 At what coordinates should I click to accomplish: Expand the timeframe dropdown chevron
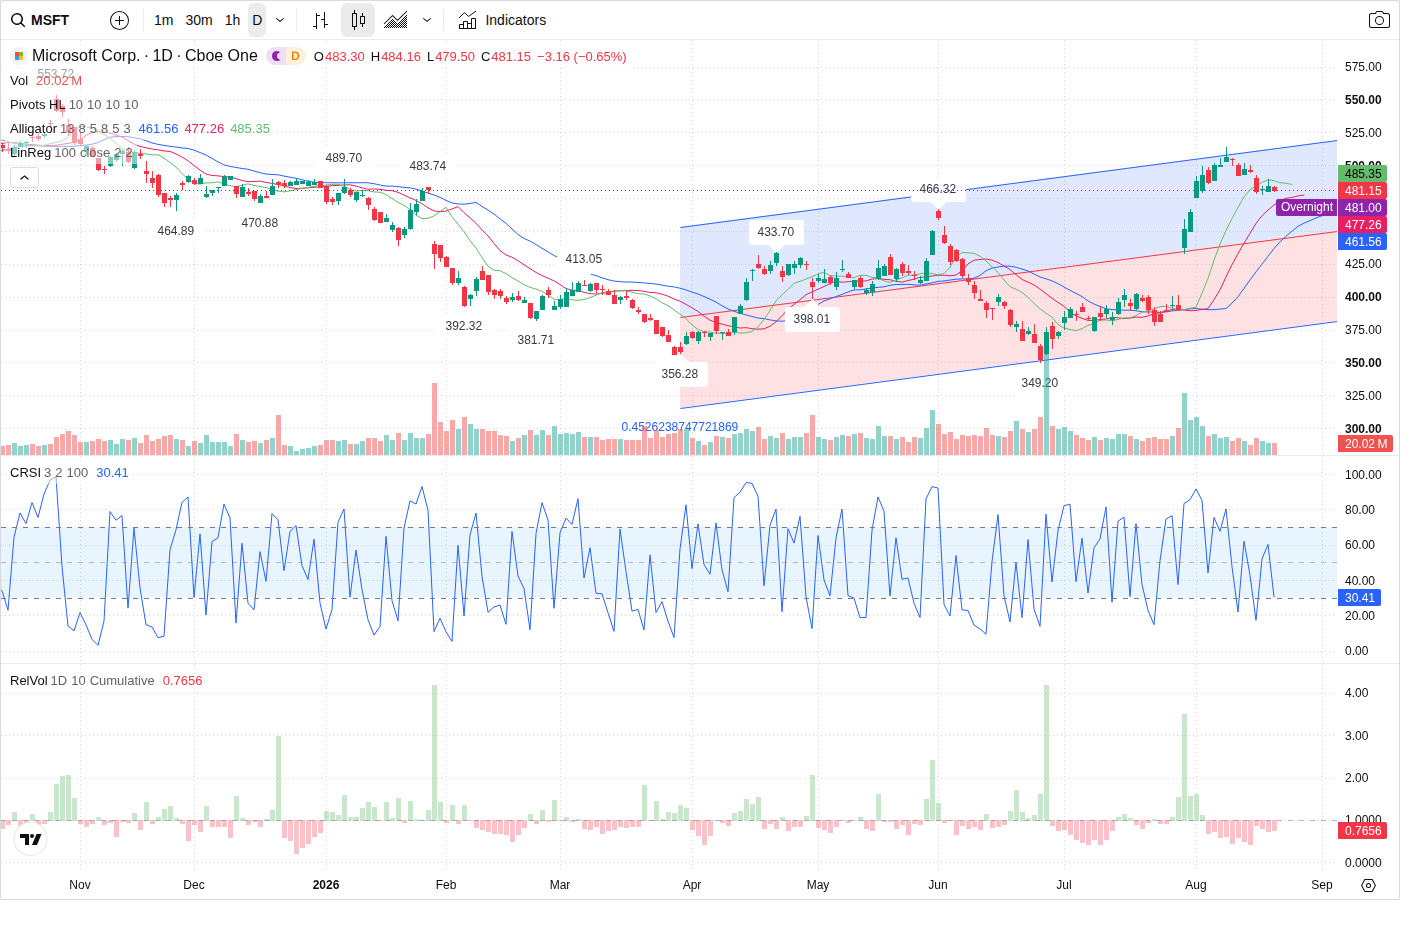pyautogui.click(x=280, y=20)
